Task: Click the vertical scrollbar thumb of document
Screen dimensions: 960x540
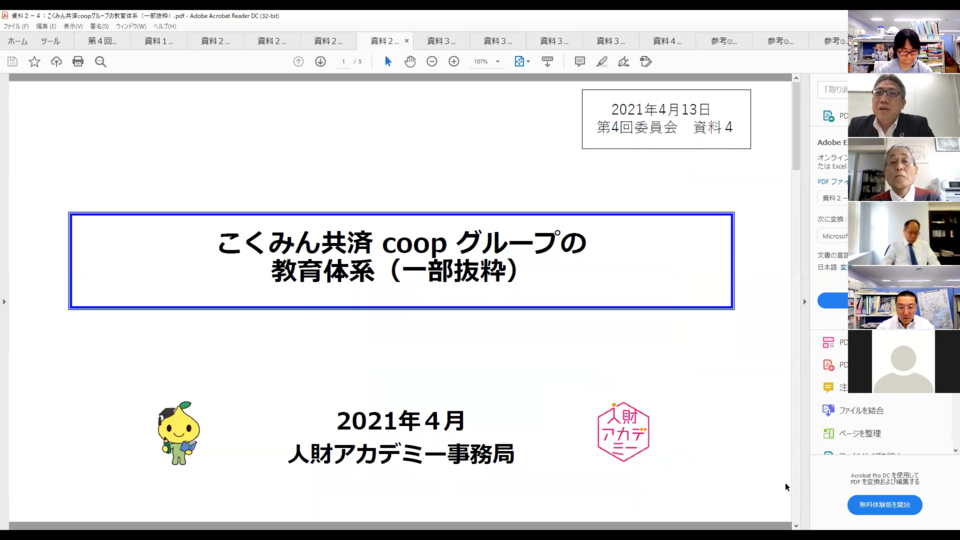Action: (x=796, y=126)
